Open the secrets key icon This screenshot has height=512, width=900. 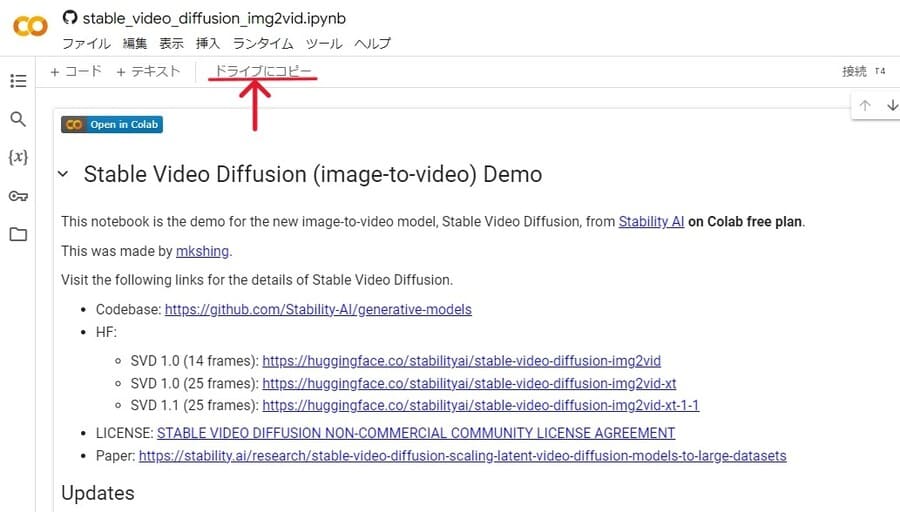coord(18,196)
